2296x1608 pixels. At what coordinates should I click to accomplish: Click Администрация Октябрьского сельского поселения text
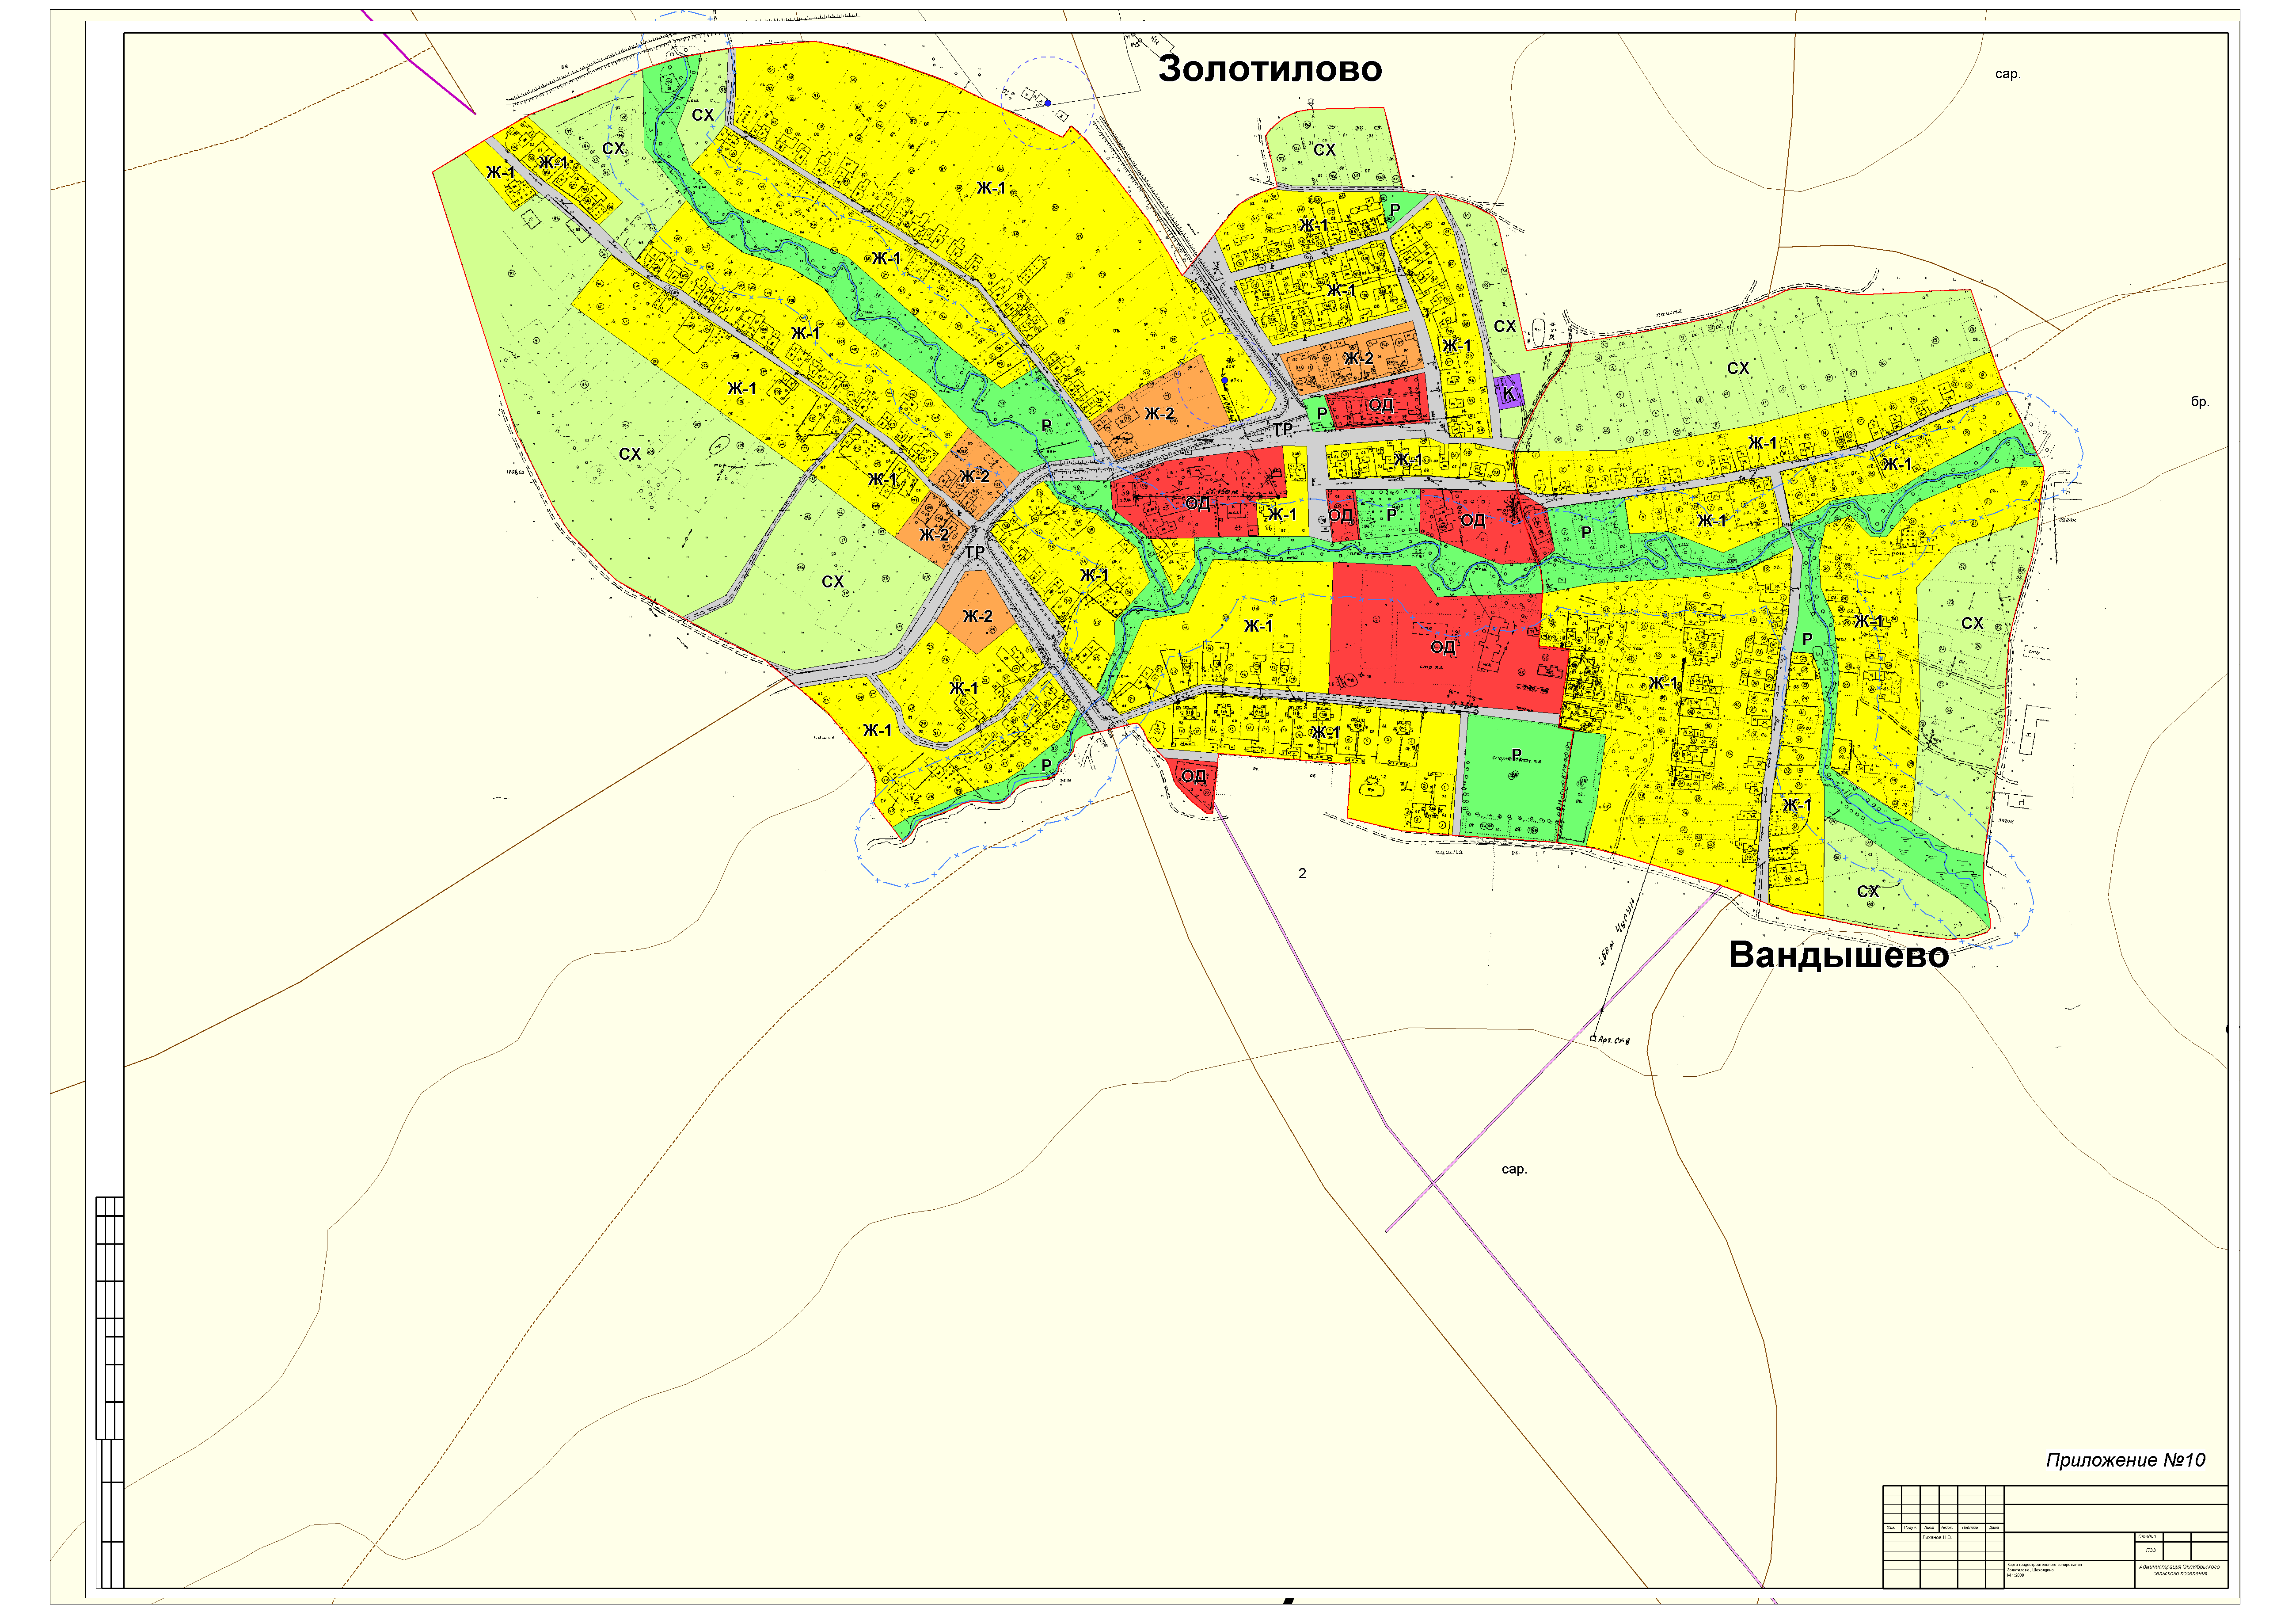(x=2179, y=1570)
